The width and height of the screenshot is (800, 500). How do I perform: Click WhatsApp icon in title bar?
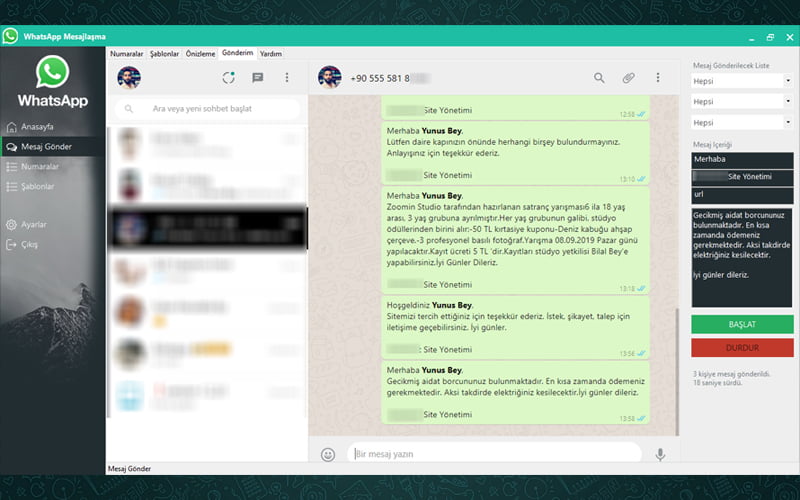click(x=10, y=36)
